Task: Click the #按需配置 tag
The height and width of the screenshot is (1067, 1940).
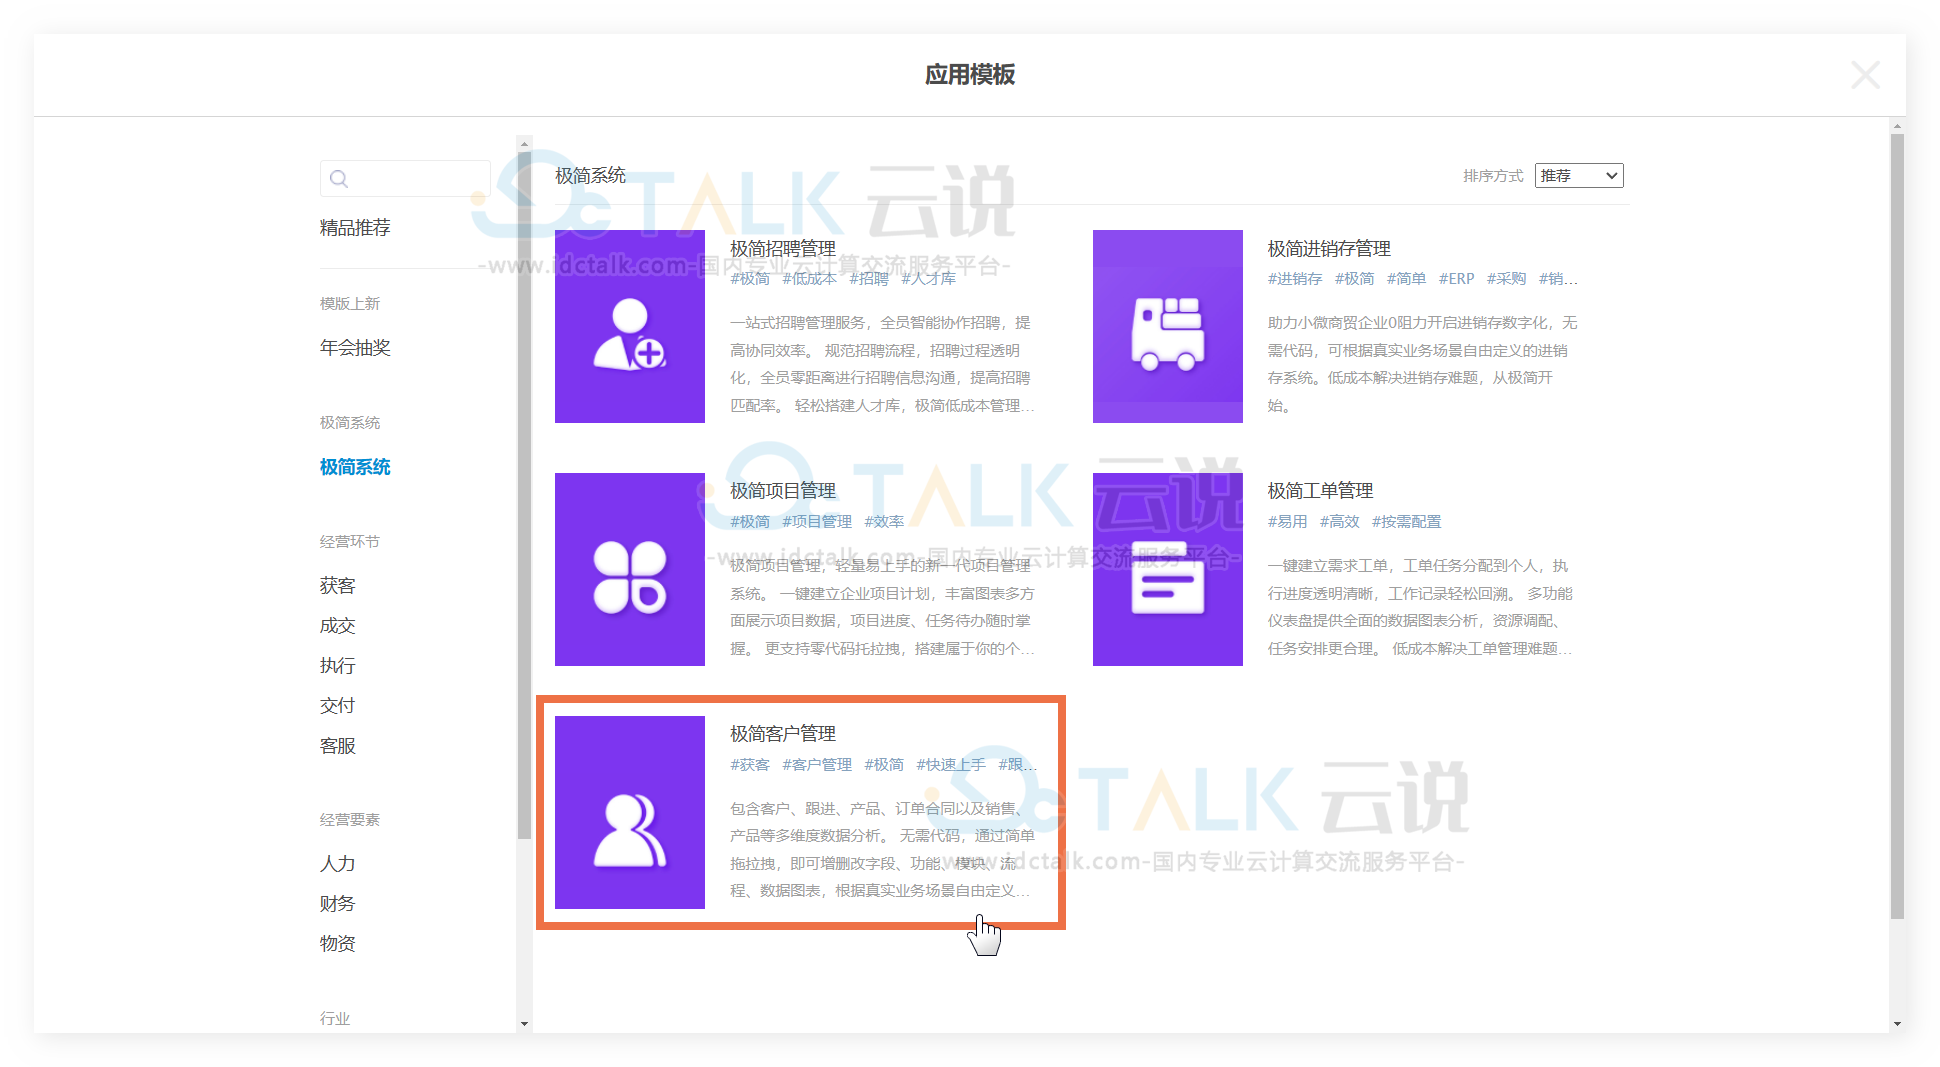Action: pyautogui.click(x=1406, y=522)
